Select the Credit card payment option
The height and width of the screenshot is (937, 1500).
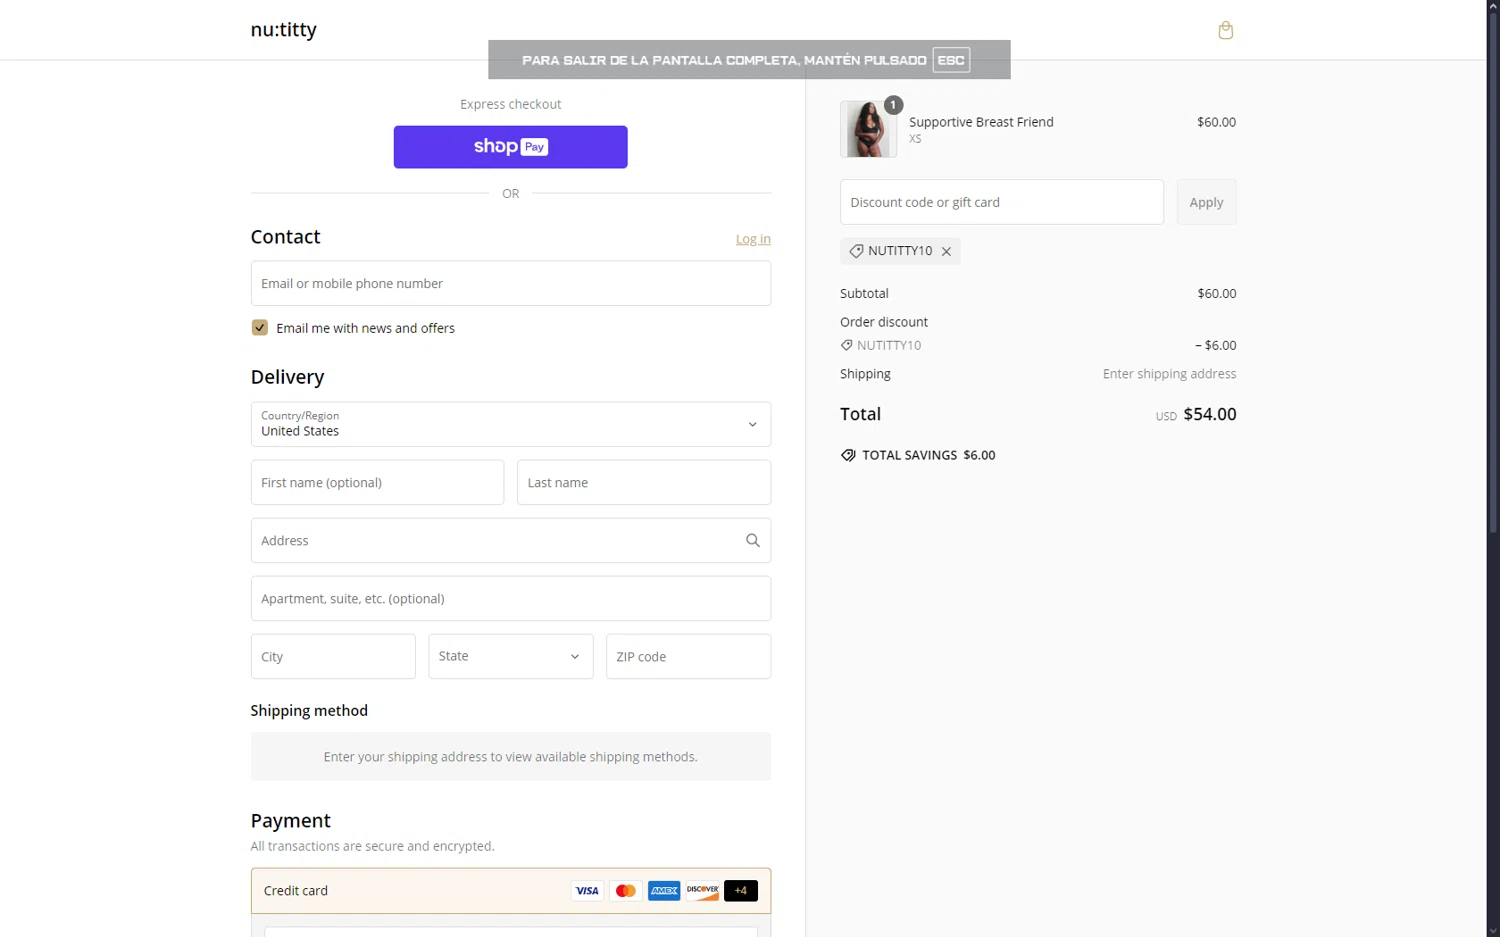coord(510,890)
